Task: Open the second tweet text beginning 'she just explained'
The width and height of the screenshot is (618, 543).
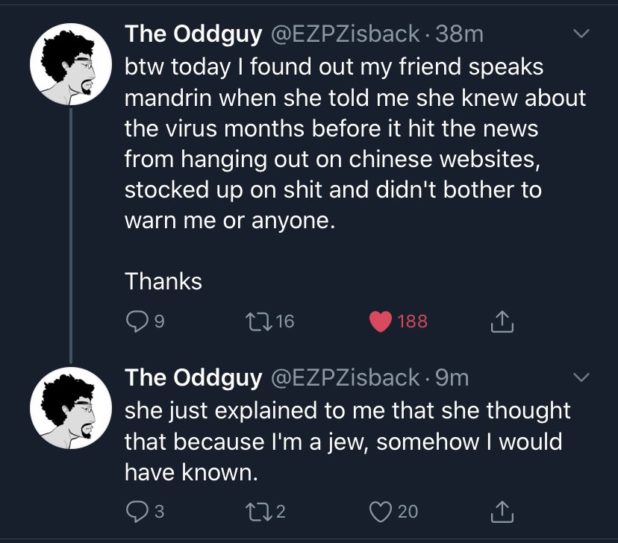Action: pos(345,441)
